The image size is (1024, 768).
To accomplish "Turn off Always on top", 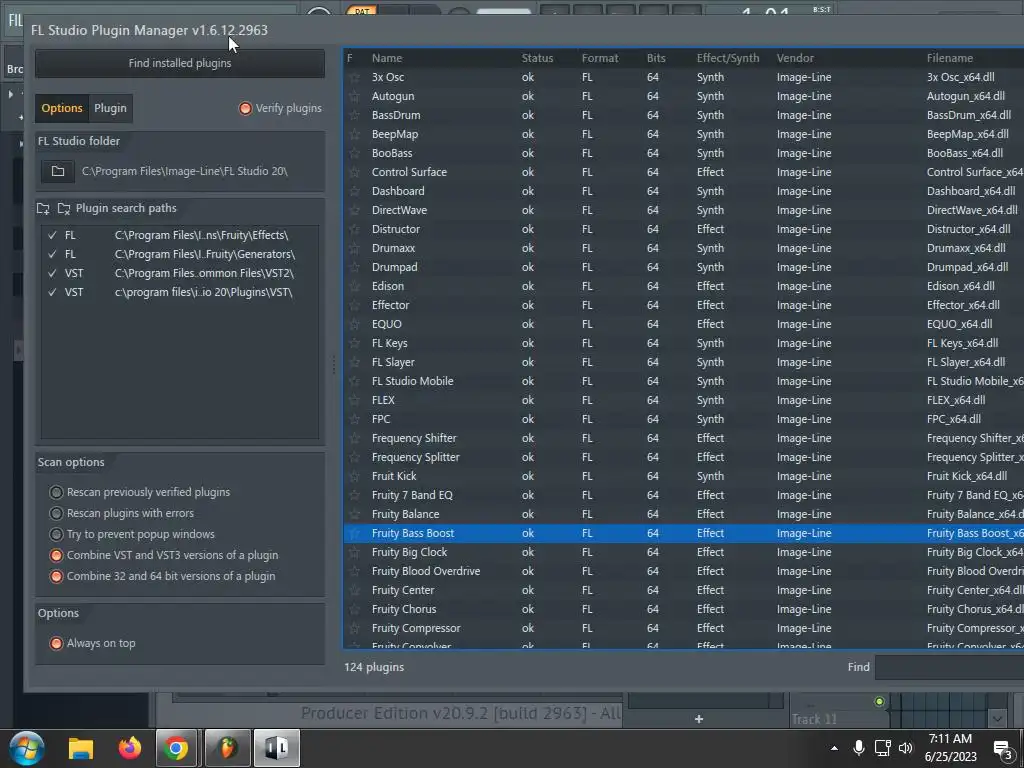I will [x=93, y=643].
